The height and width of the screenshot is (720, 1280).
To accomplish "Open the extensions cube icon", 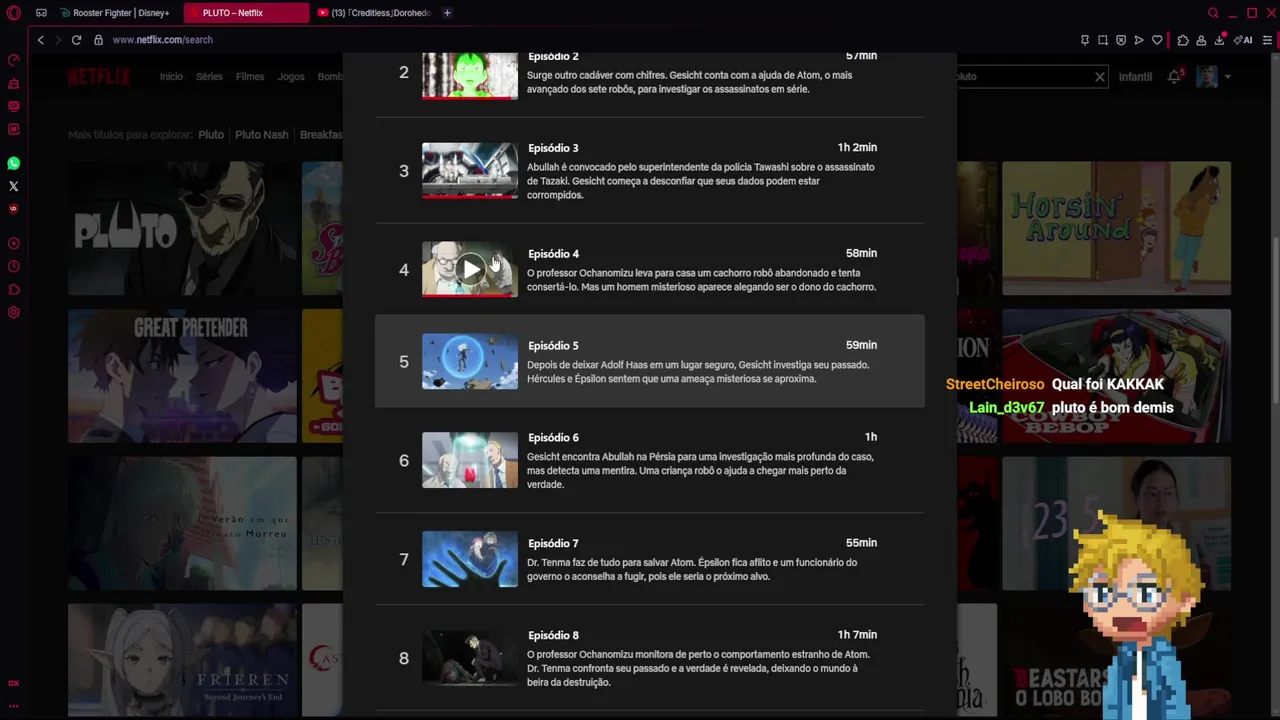I will 1183,40.
